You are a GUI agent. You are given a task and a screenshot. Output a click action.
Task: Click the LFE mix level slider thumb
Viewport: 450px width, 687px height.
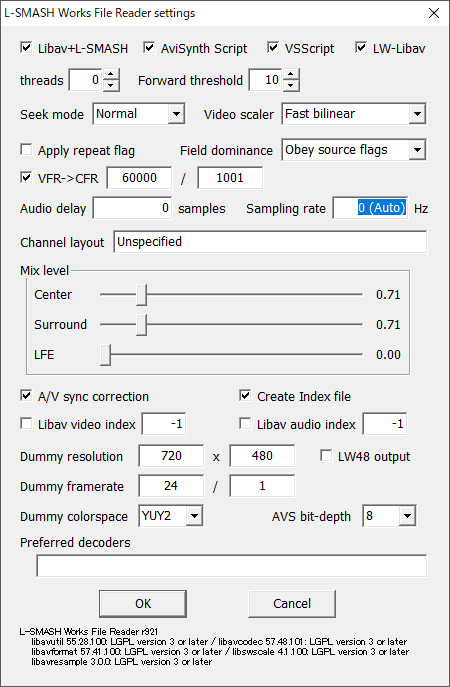[x=106, y=354]
